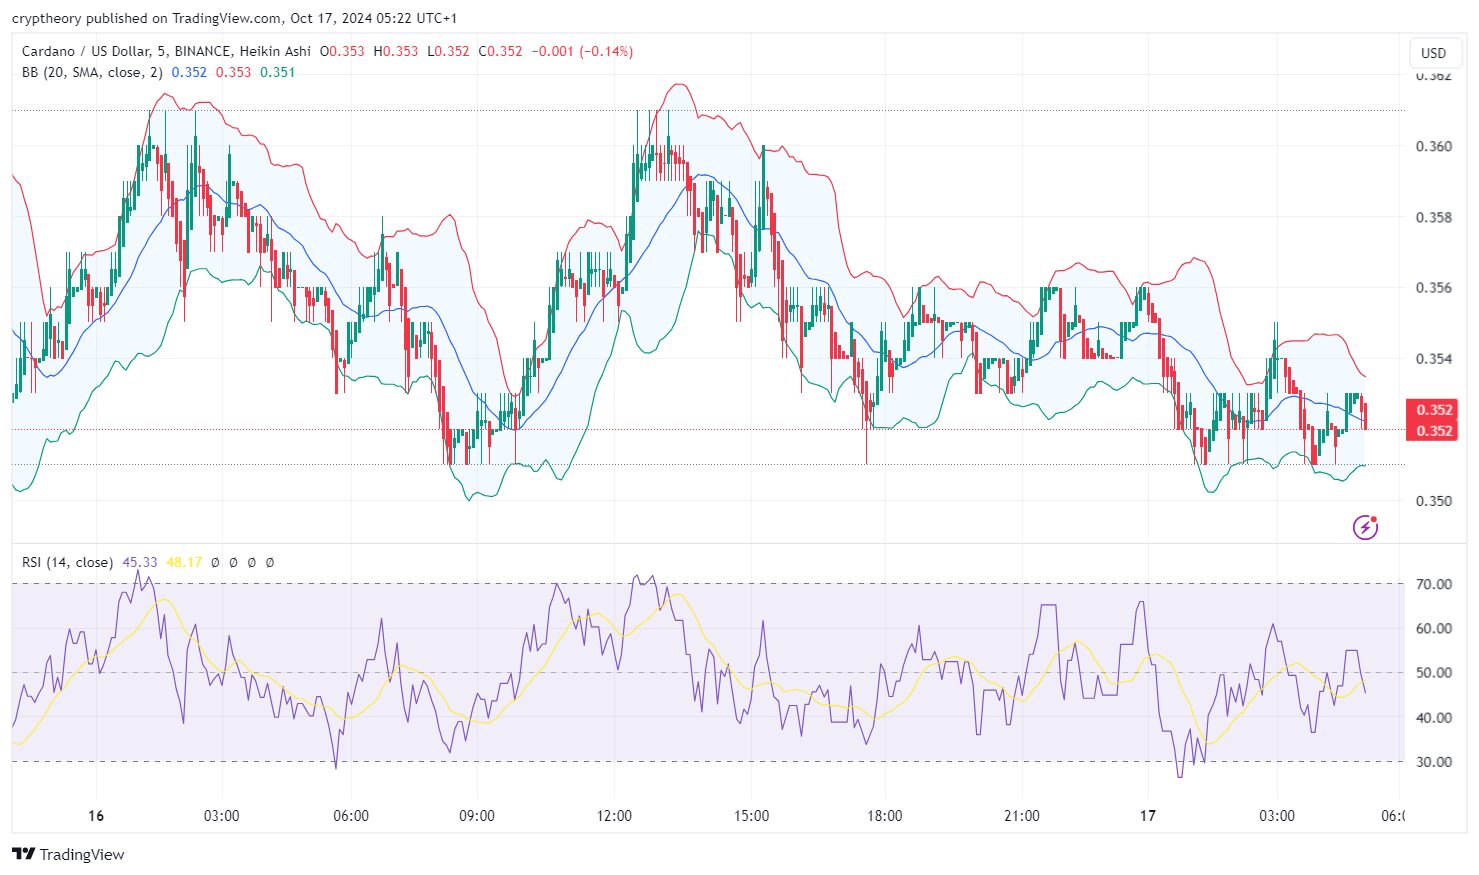This screenshot has width=1479, height=875.
Task: Click the open price value O0.353
Action: [x=342, y=51]
